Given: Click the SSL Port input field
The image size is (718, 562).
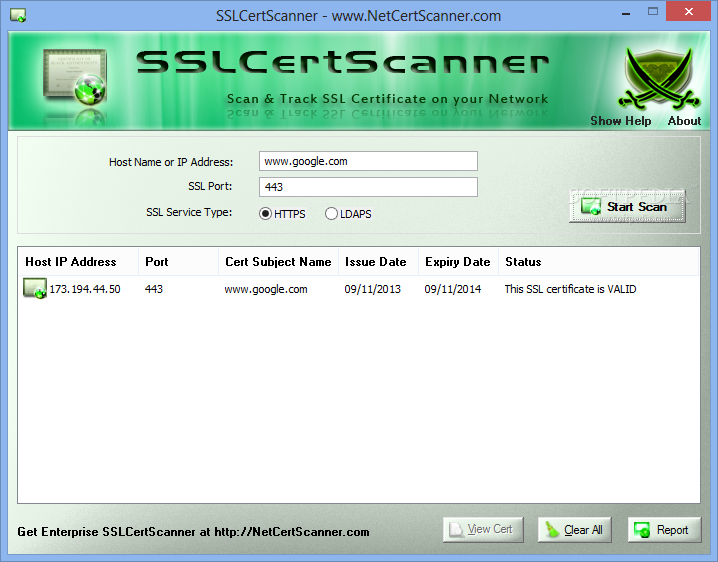Looking at the screenshot, I should point(368,187).
